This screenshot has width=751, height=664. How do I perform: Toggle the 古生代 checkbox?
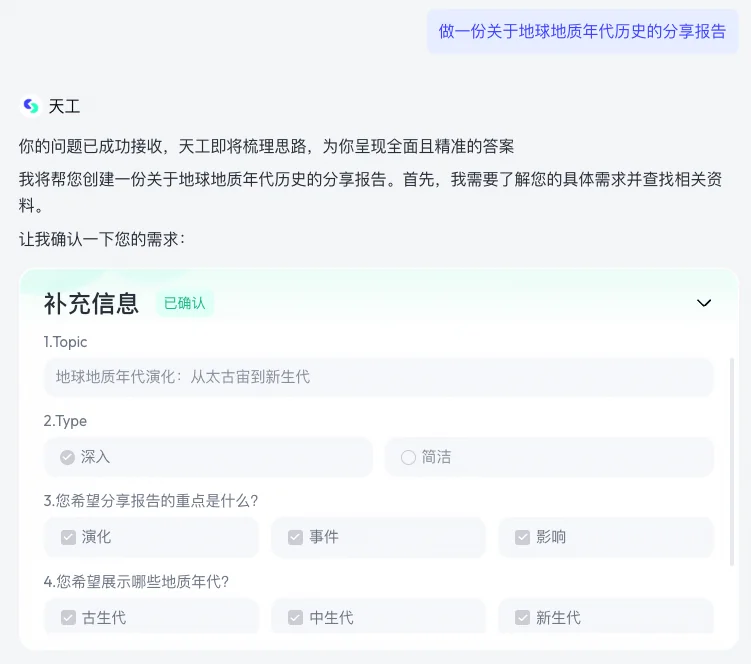click(68, 617)
